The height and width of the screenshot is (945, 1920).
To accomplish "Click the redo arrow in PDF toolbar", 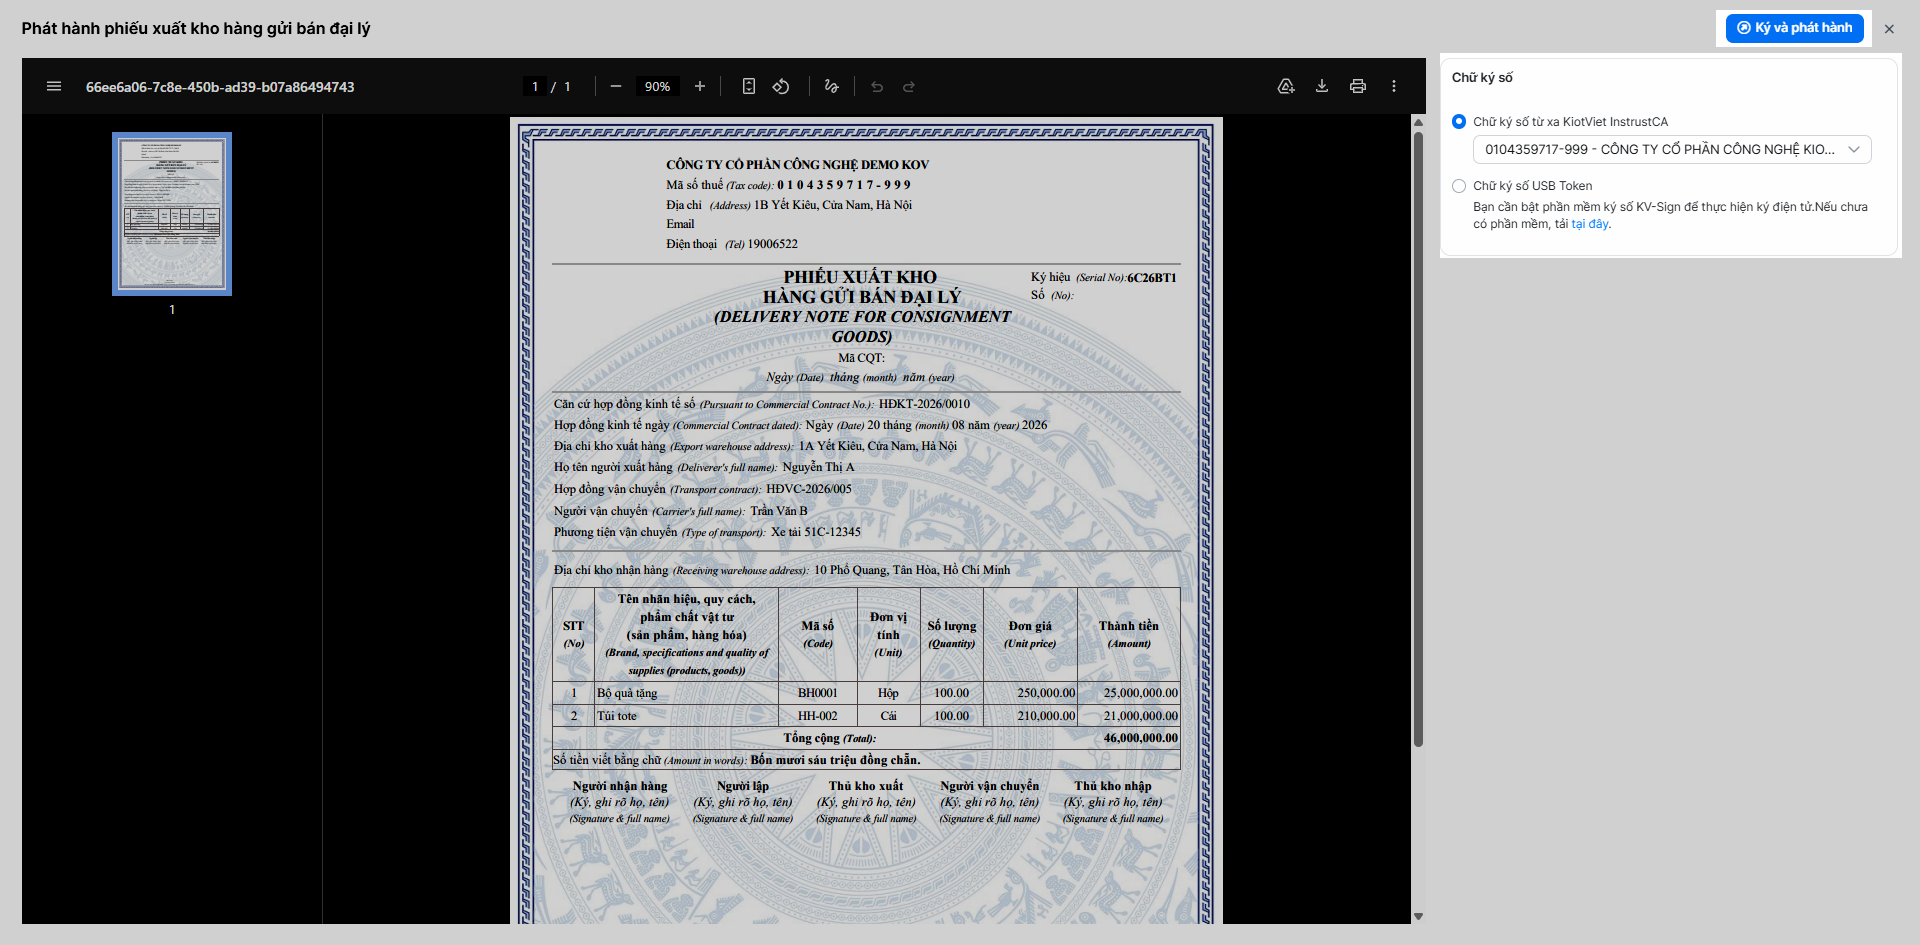I will (909, 87).
